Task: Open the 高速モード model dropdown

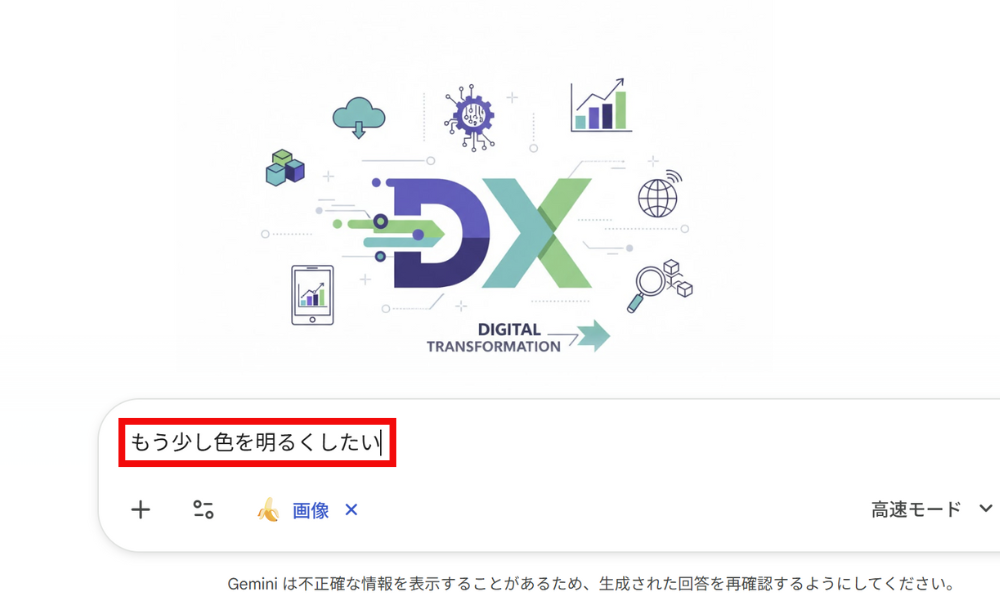Action: (x=915, y=510)
